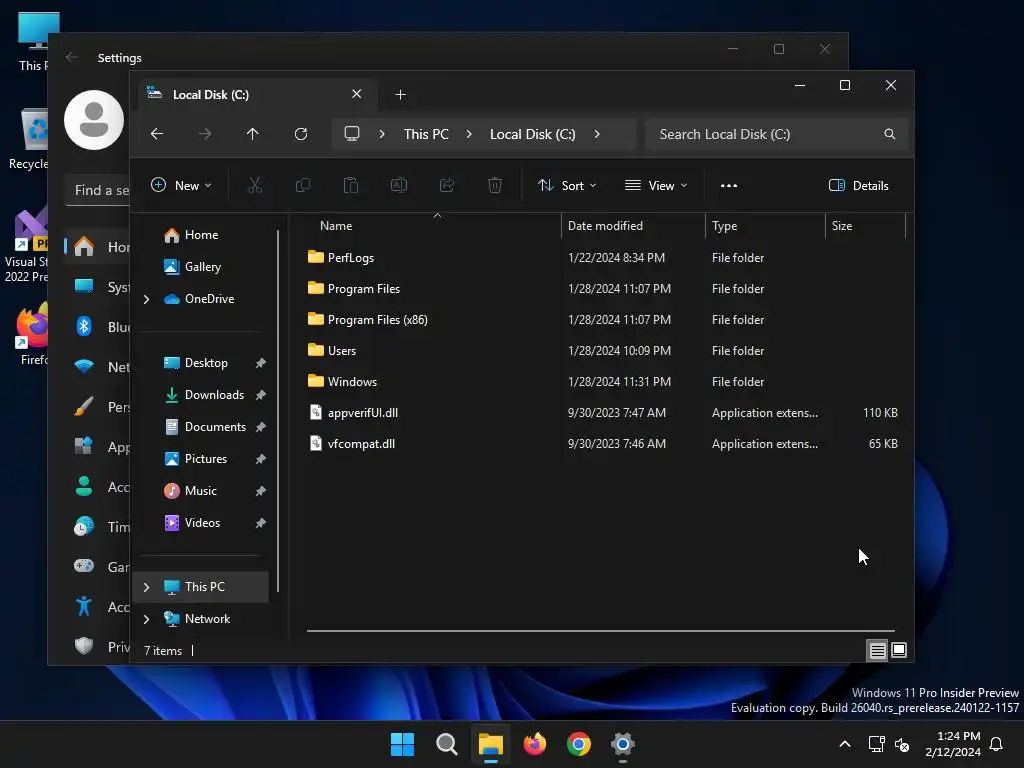
Task: Click File Explorer taskbar icon
Action: [490, 744]
